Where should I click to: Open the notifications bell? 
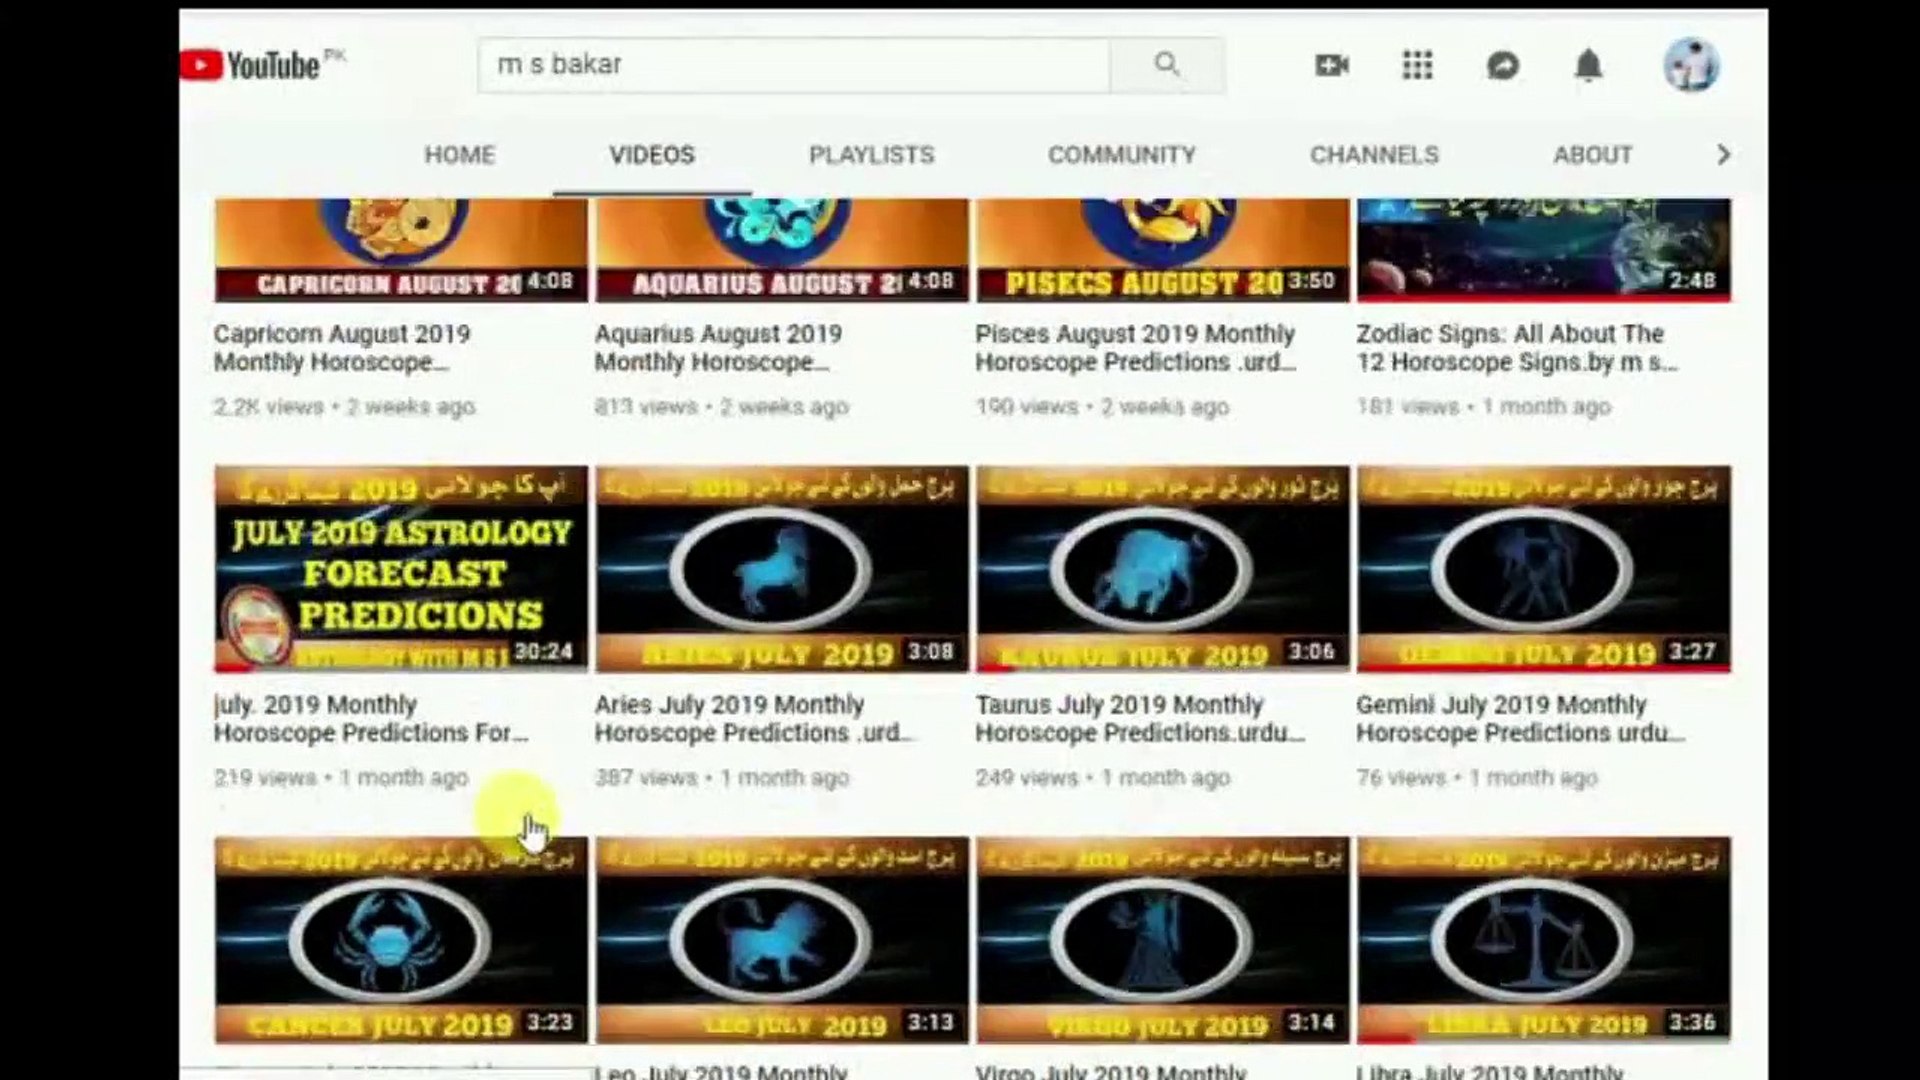click(1588, 66)
